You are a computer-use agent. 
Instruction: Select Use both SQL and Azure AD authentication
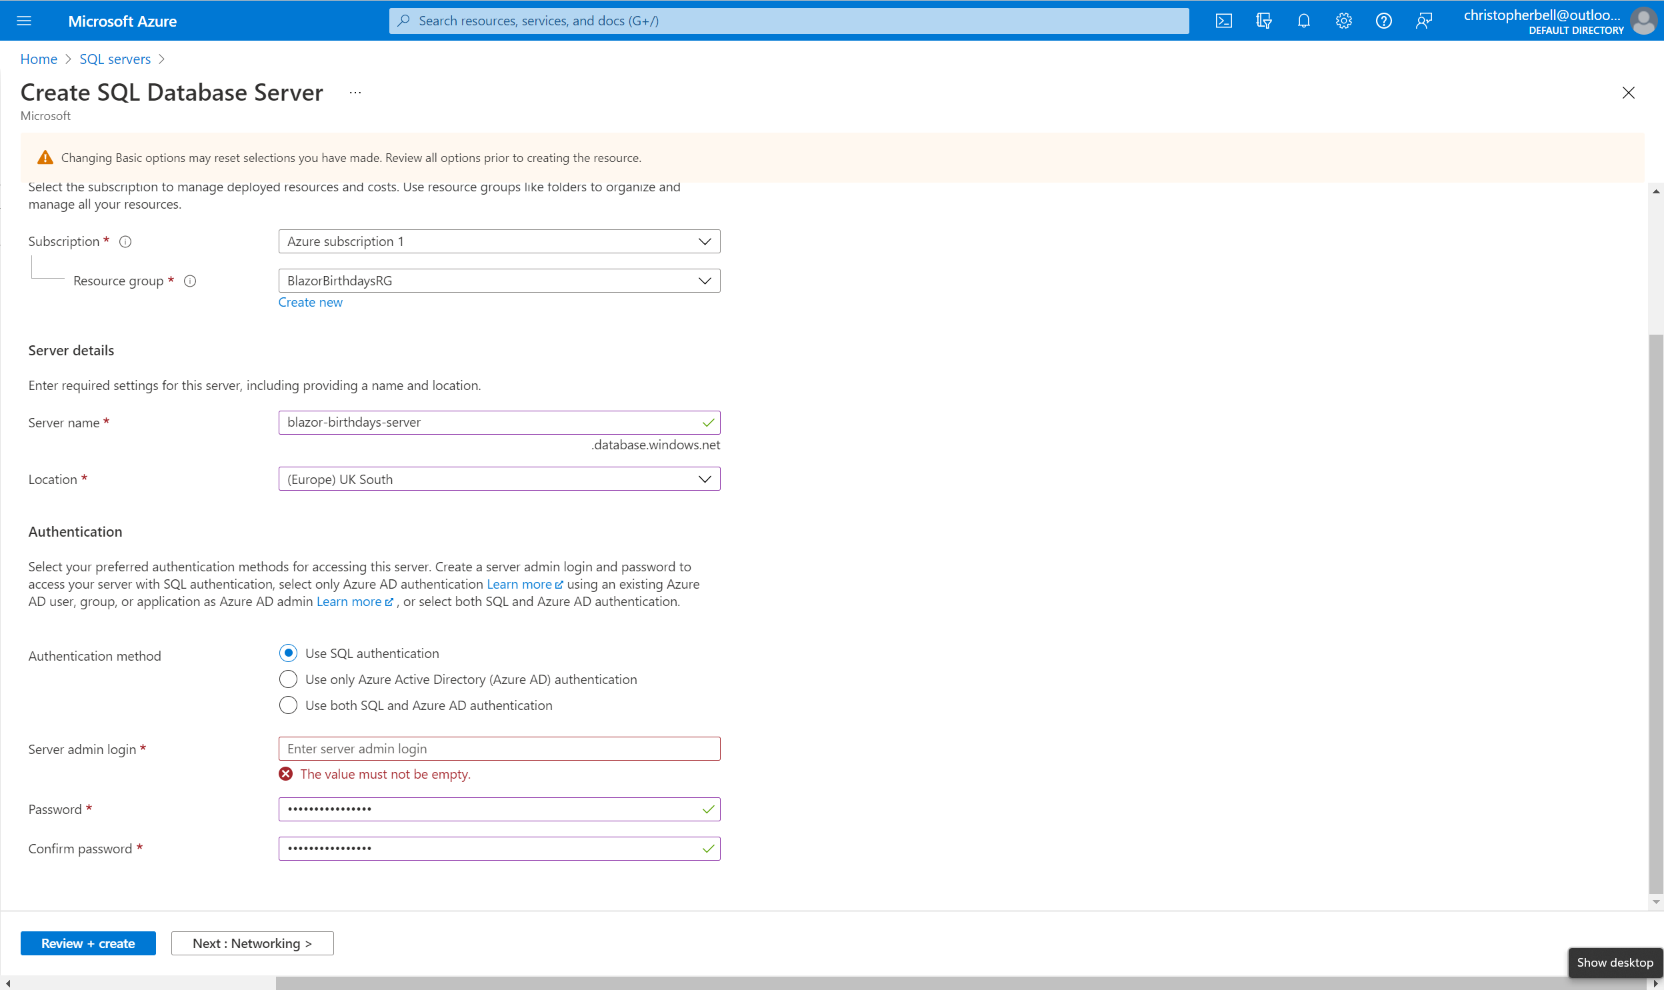(x=288, y=705)
